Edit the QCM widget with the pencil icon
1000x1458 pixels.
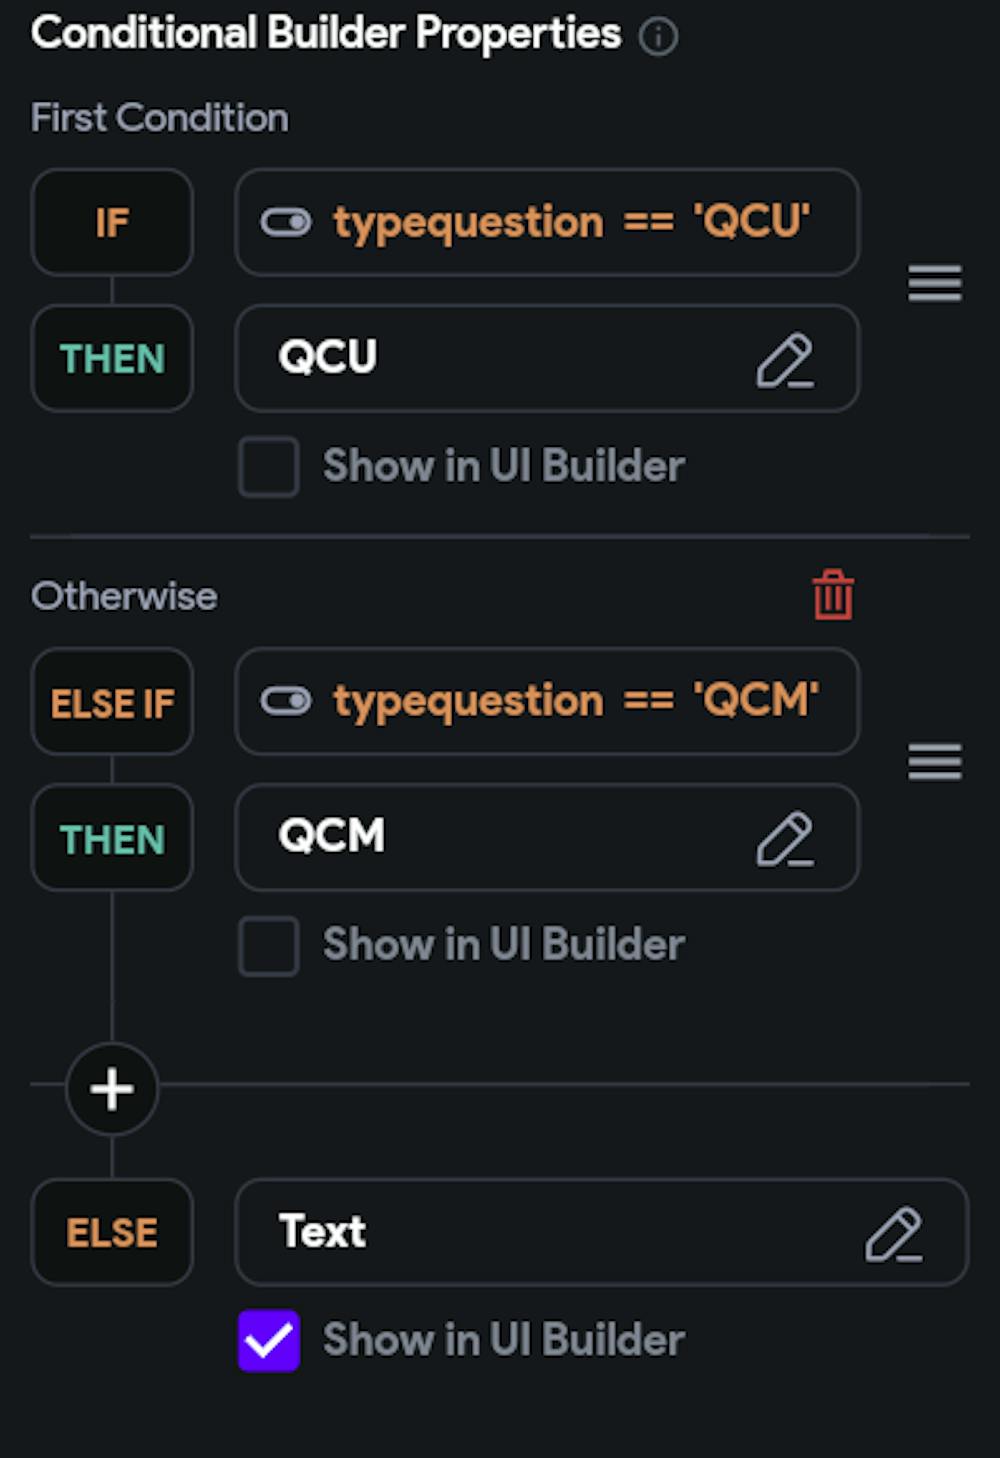(x=785, y=838)
